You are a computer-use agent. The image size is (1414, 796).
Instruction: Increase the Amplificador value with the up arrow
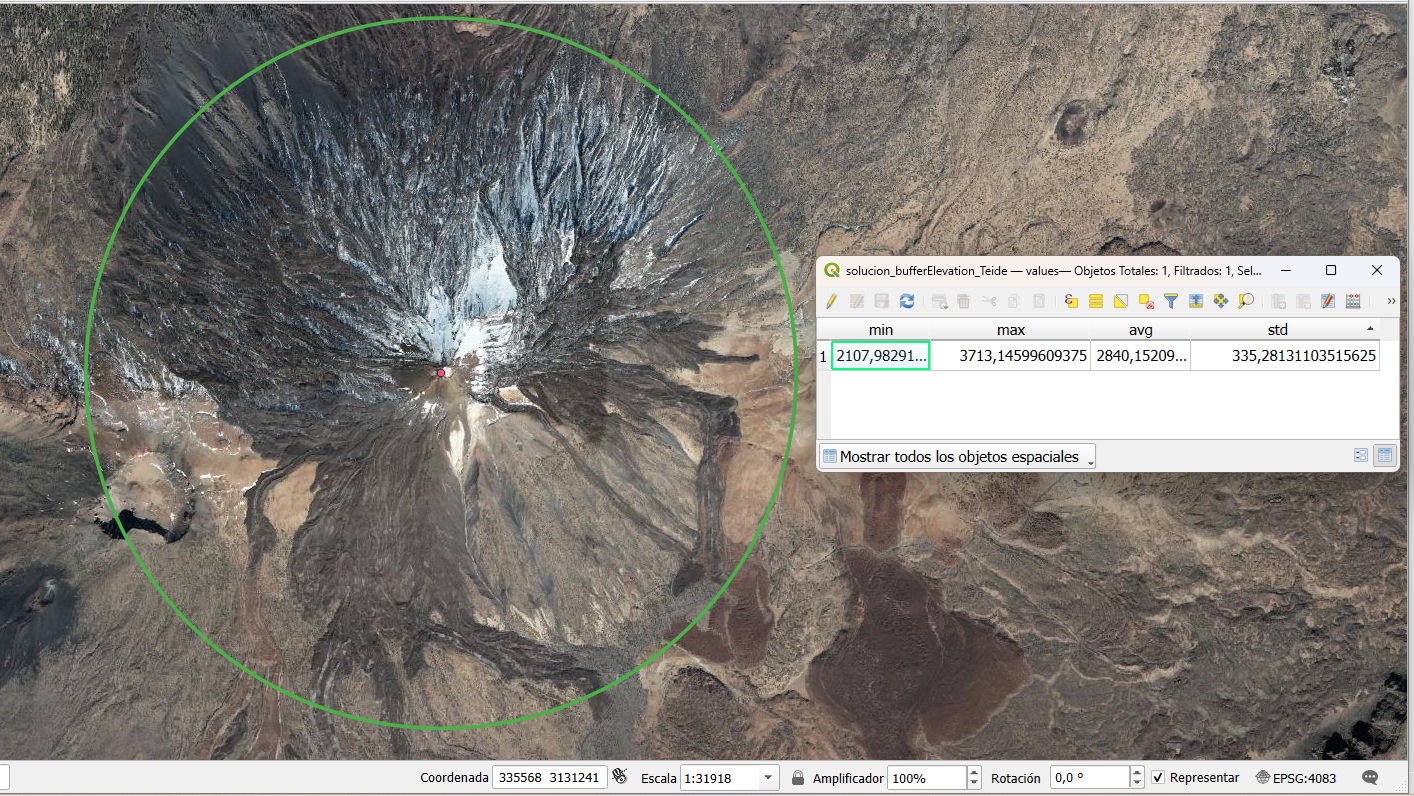point(974,772)
